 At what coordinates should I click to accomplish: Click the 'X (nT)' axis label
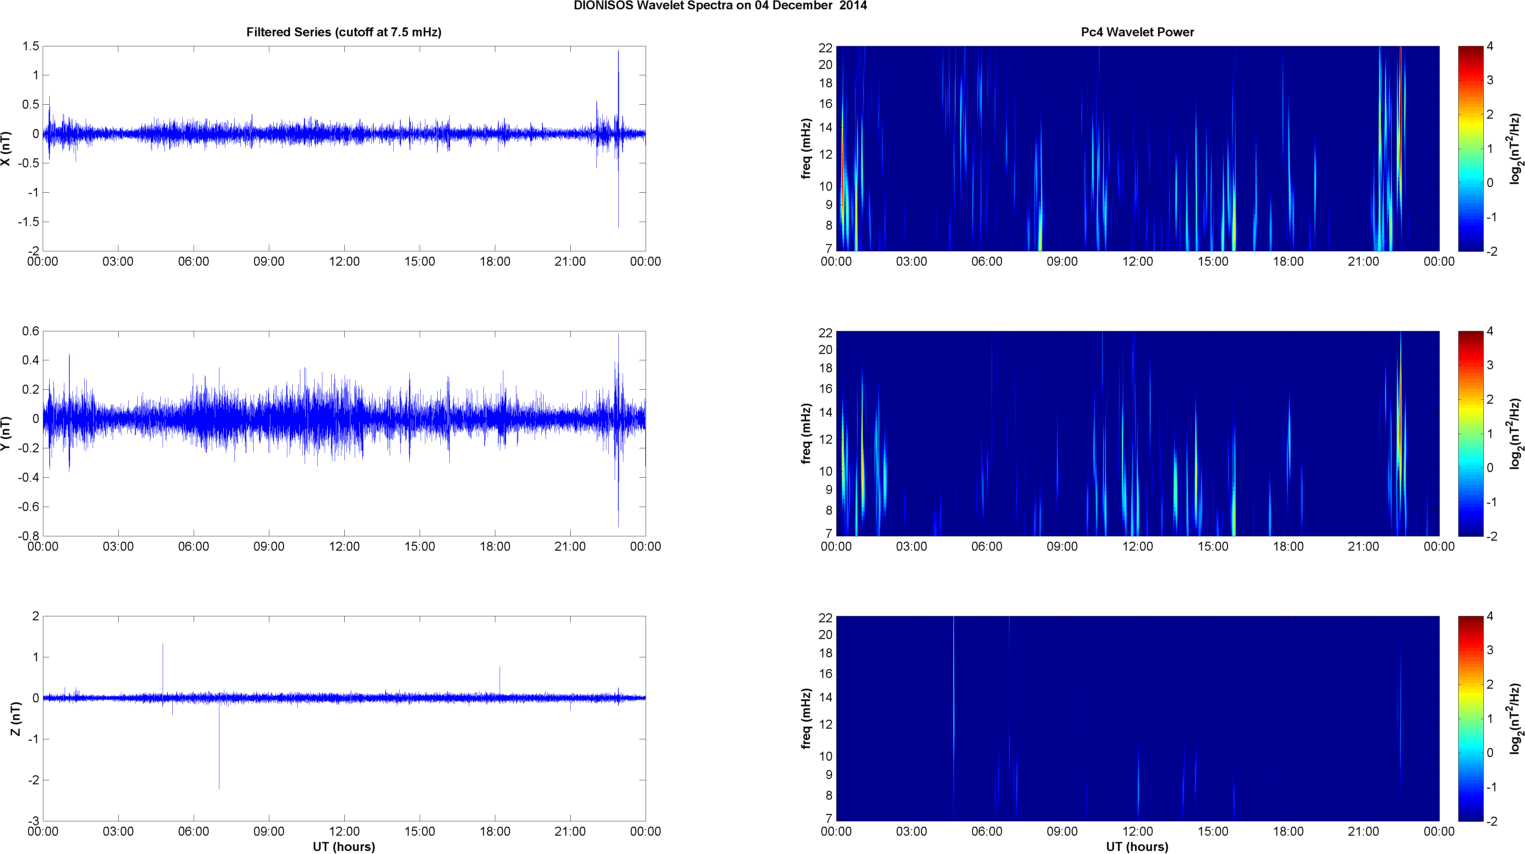click(7, 148)
